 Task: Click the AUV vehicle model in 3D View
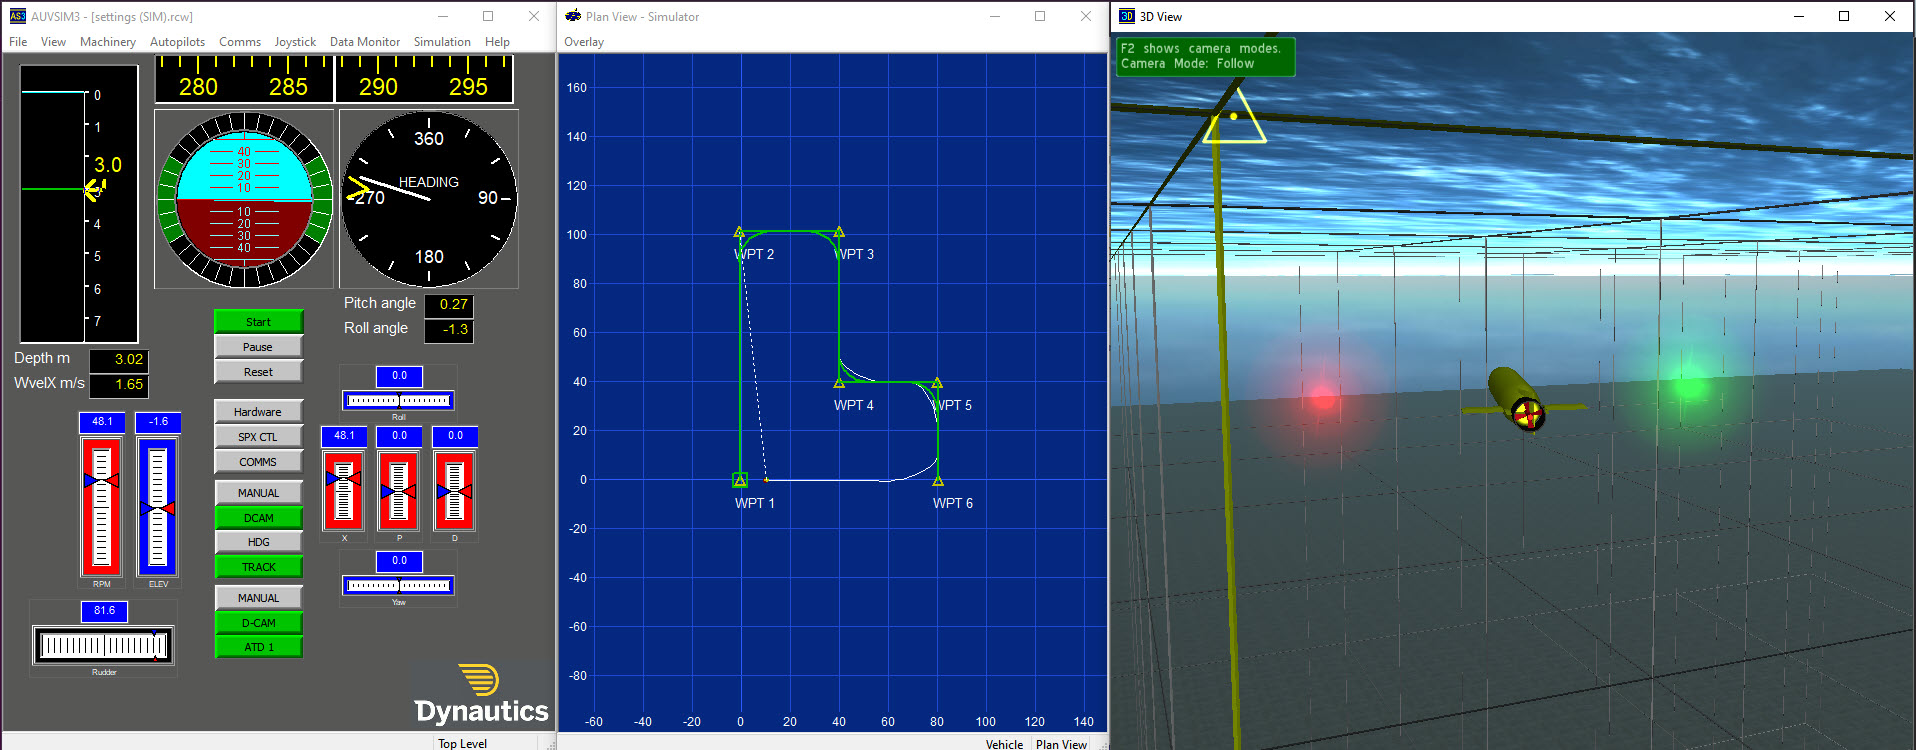(x=1517, y=399)
